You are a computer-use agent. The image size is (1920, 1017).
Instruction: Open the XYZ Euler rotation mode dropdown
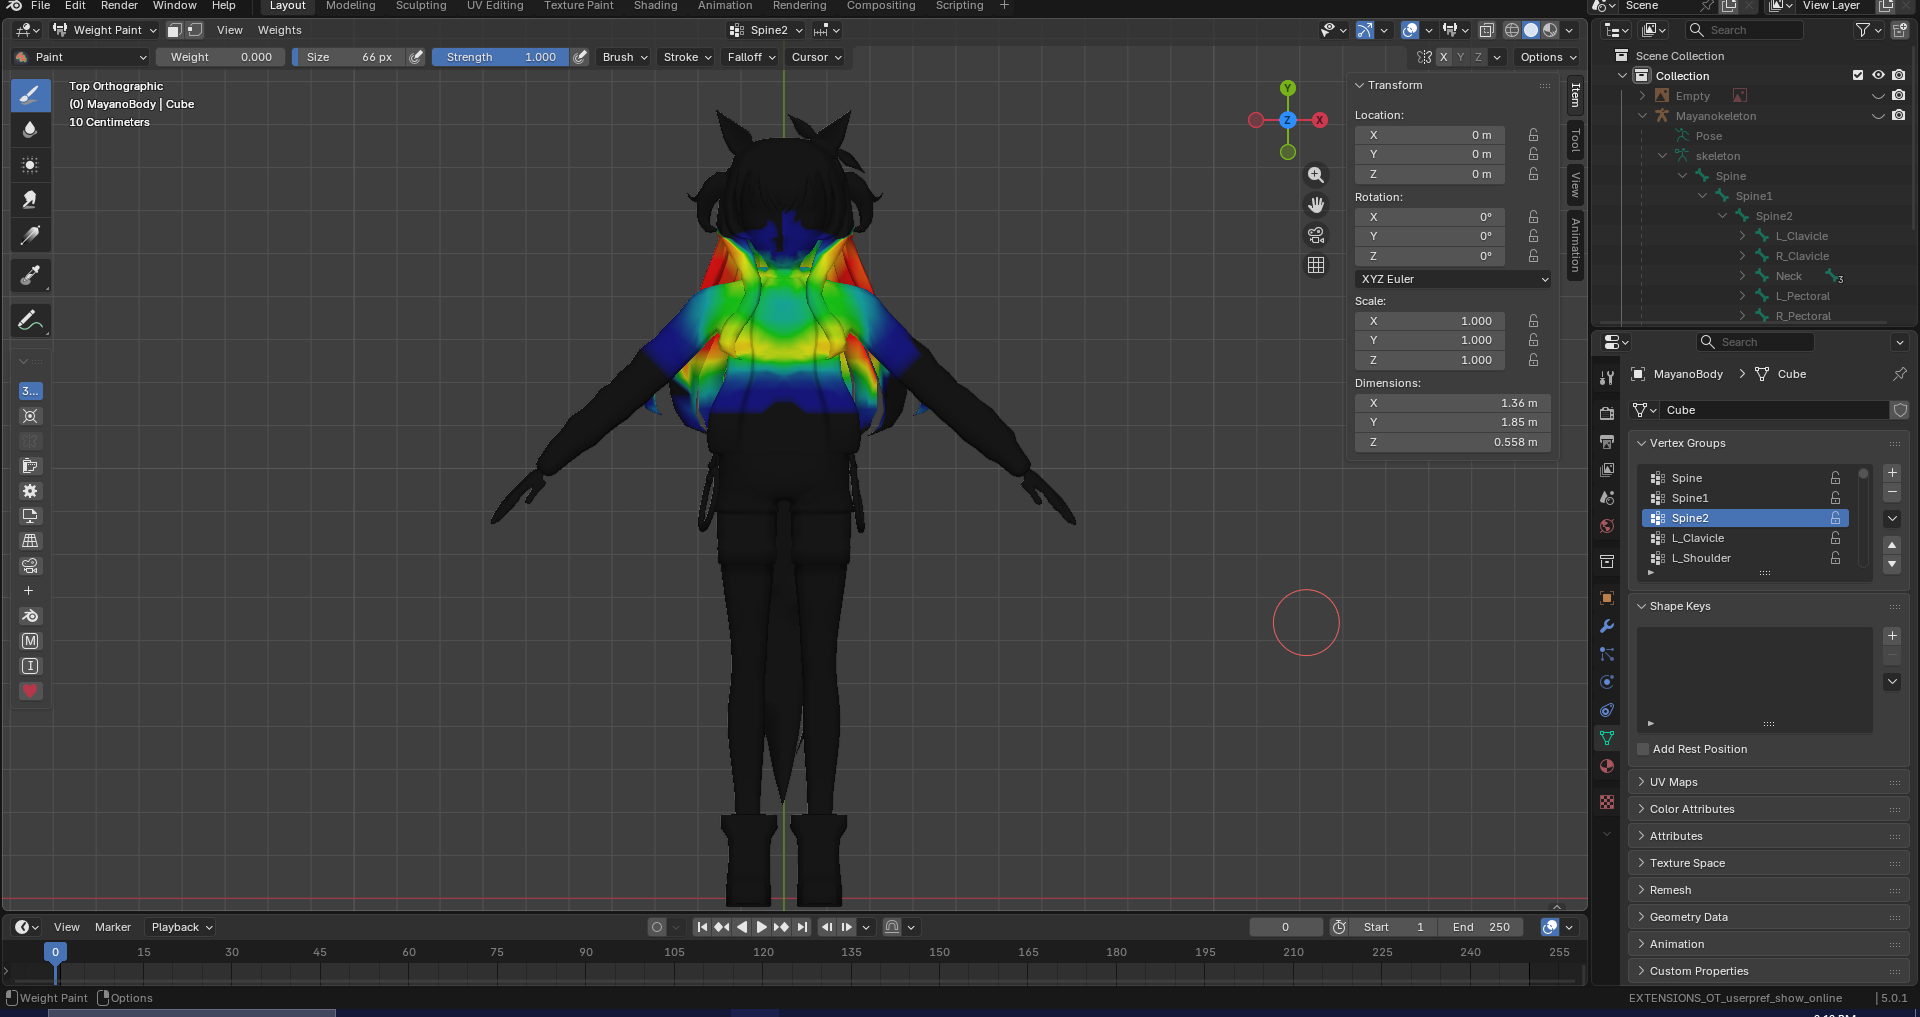[1453, 279]
